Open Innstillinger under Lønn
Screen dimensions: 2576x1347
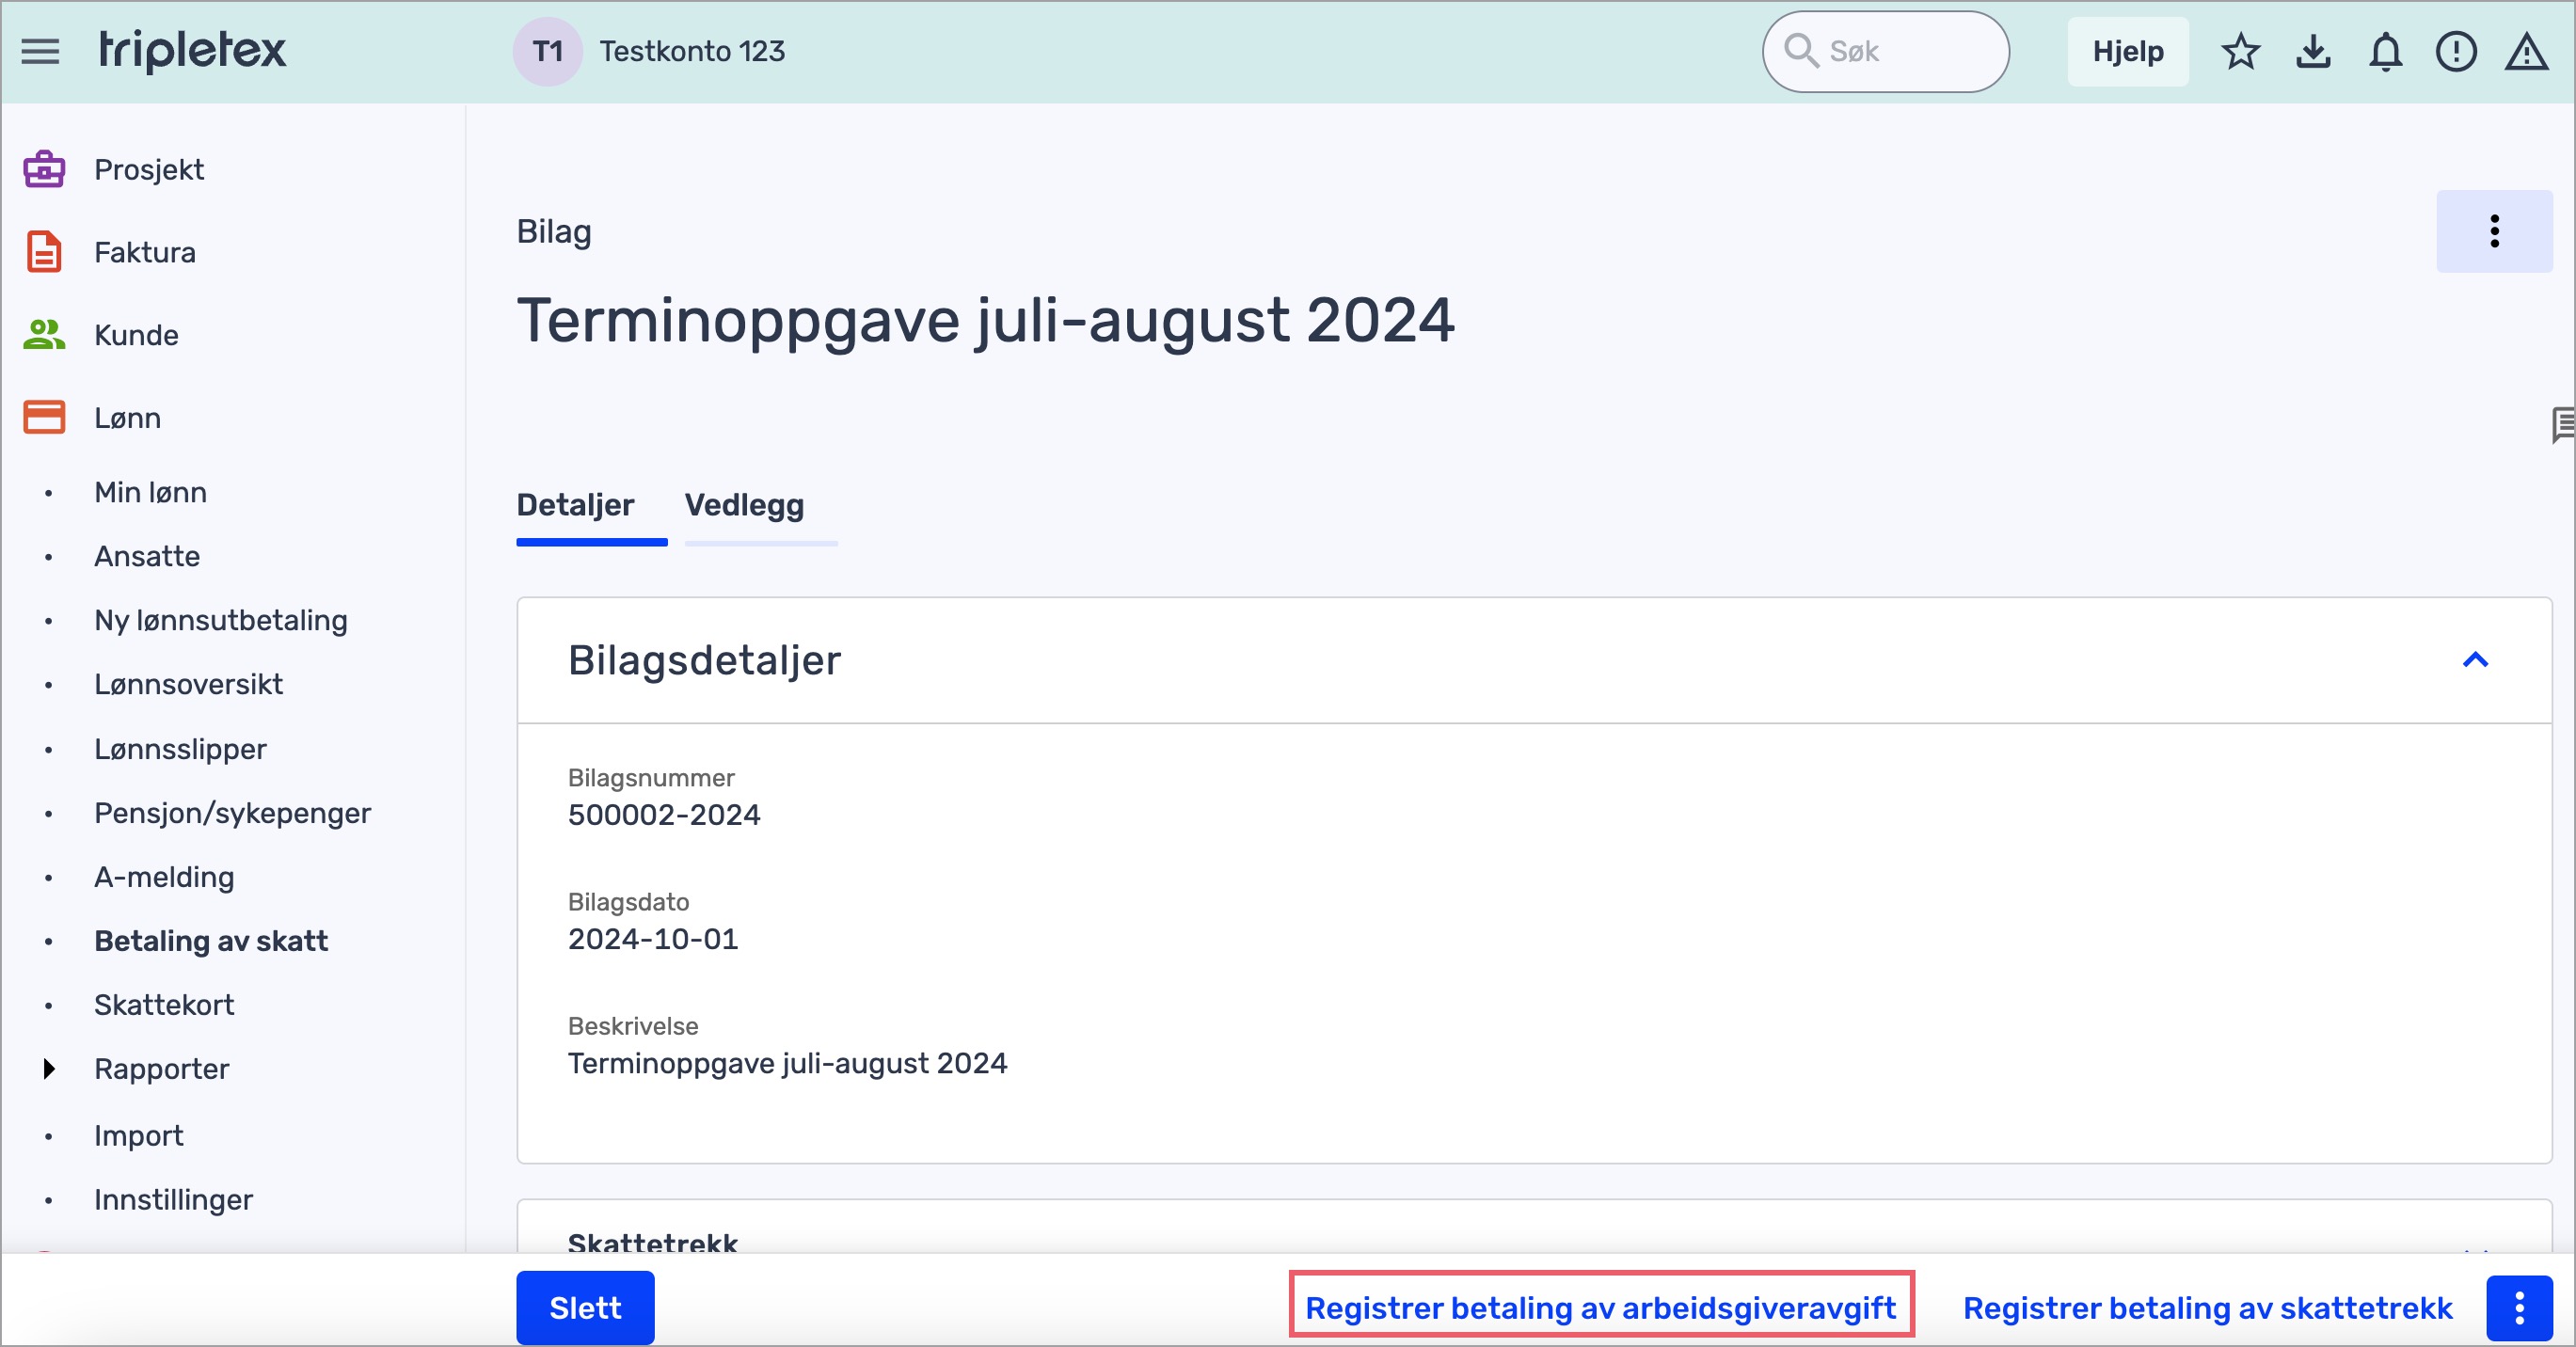tap(173, 1200)
